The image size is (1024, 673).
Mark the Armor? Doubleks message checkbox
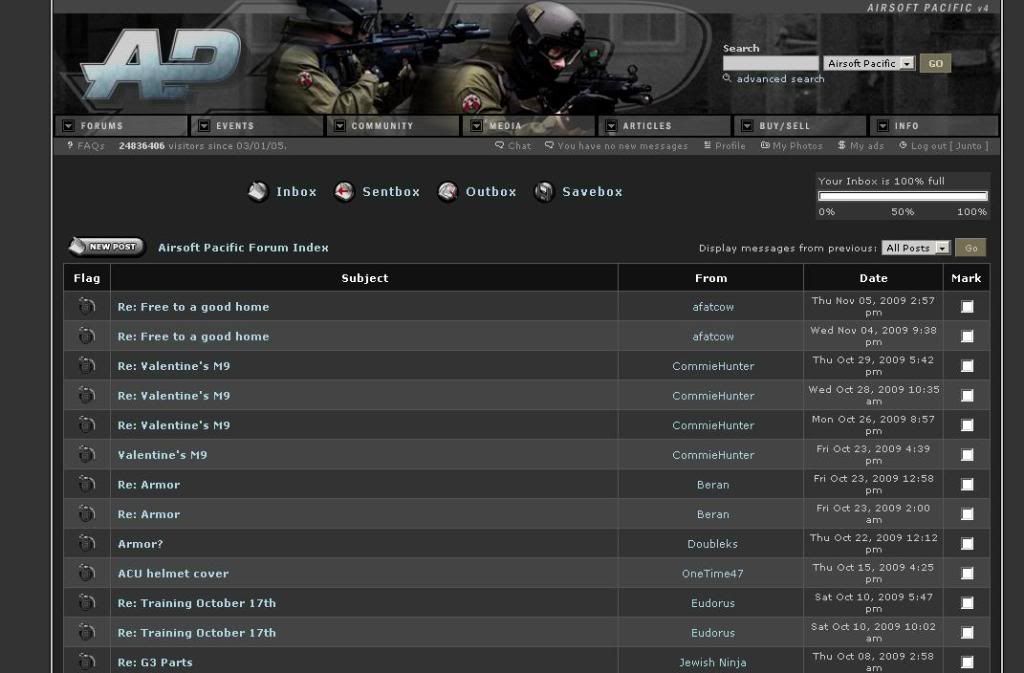pos(967,544)
